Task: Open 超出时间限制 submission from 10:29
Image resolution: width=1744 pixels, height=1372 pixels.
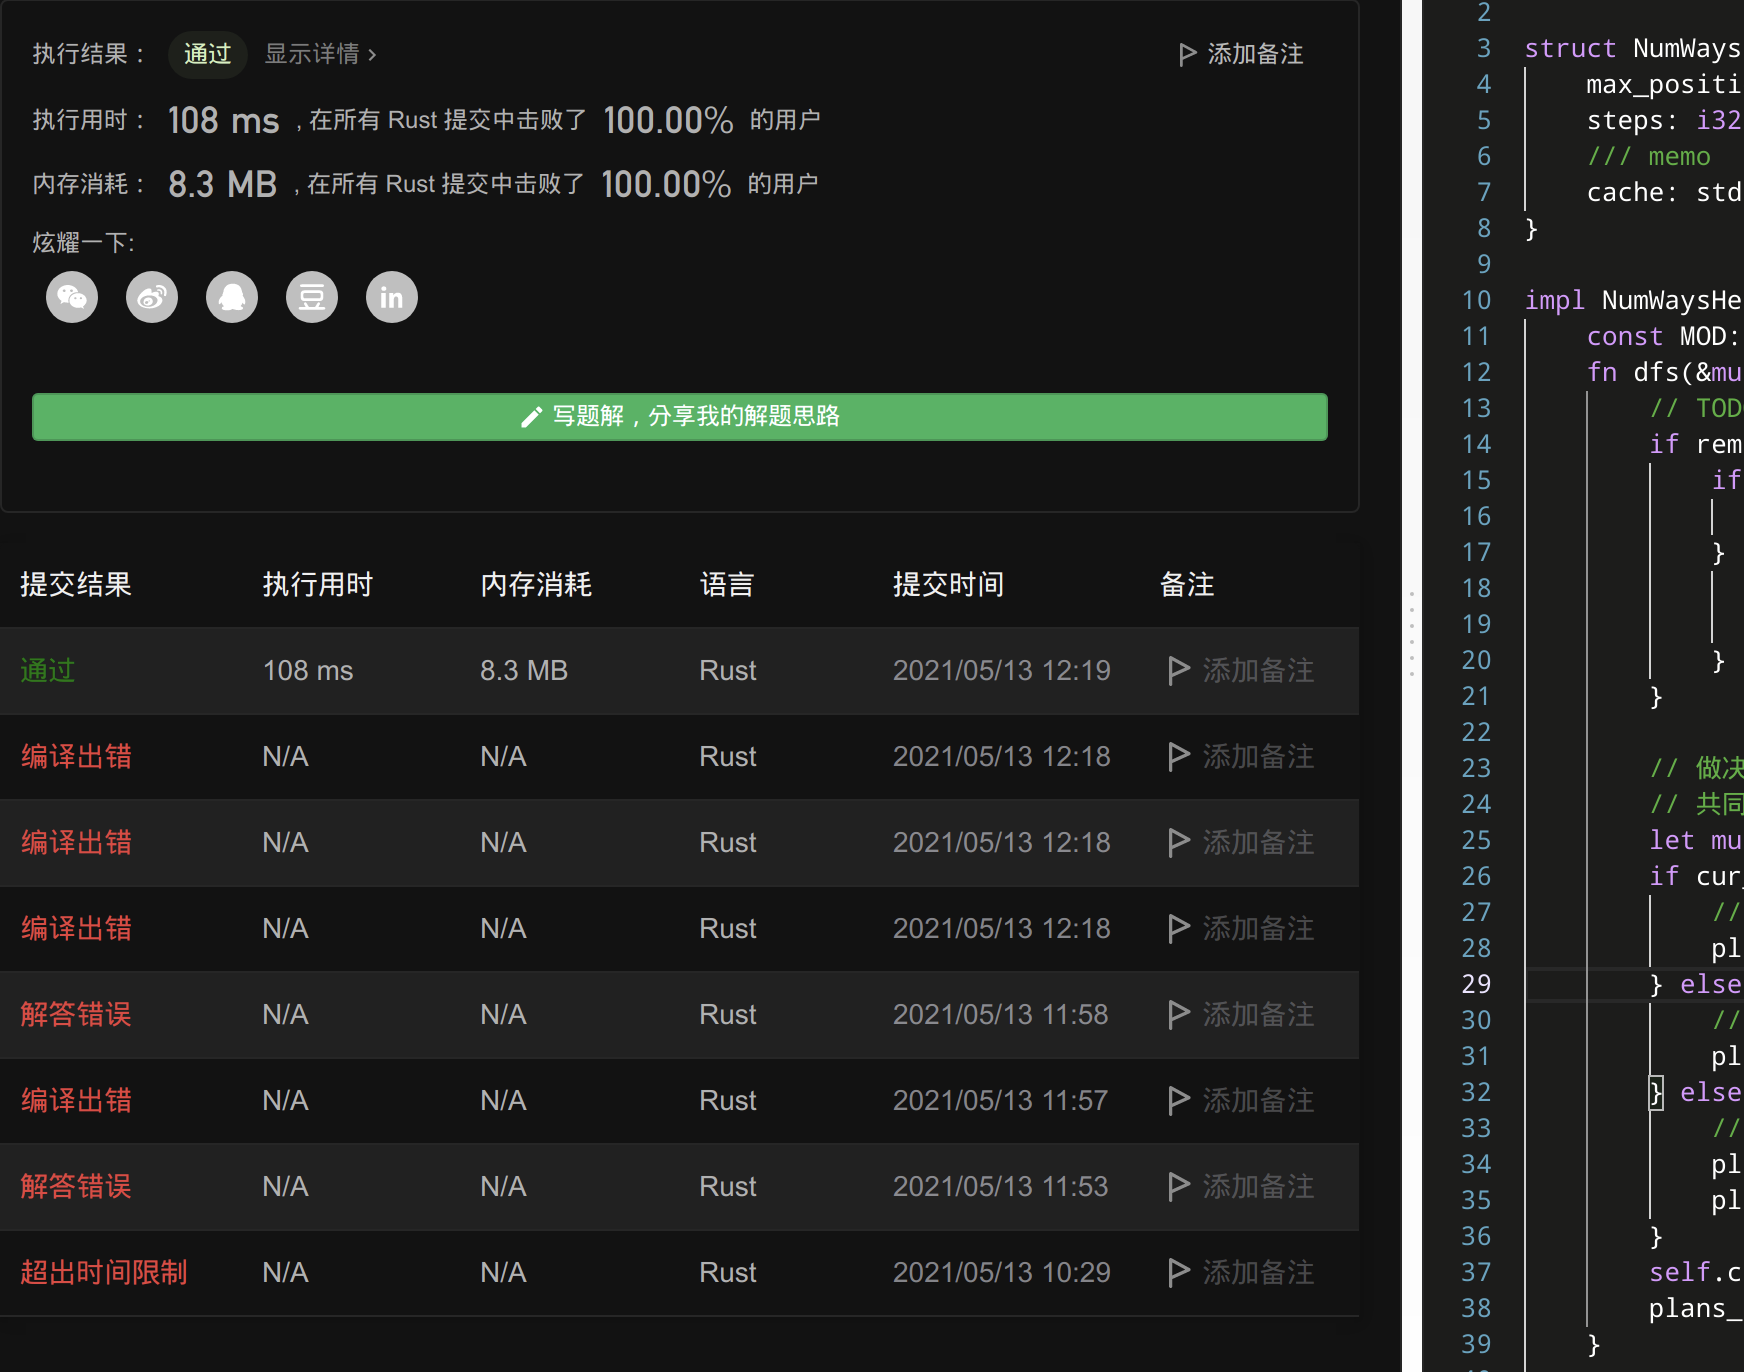Action: tap(104, 1272)
